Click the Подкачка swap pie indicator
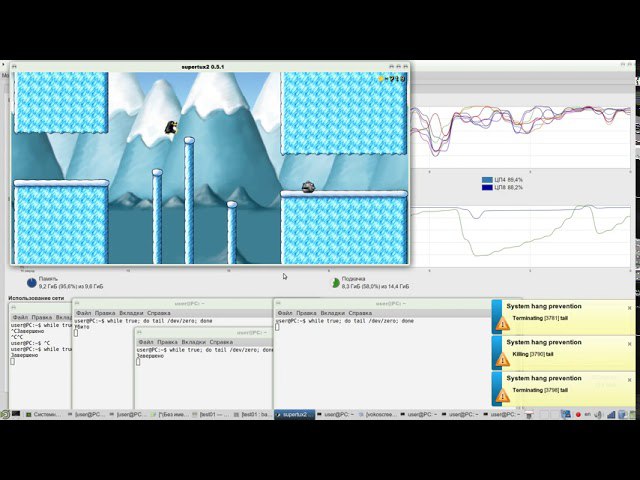 point(336,282)
